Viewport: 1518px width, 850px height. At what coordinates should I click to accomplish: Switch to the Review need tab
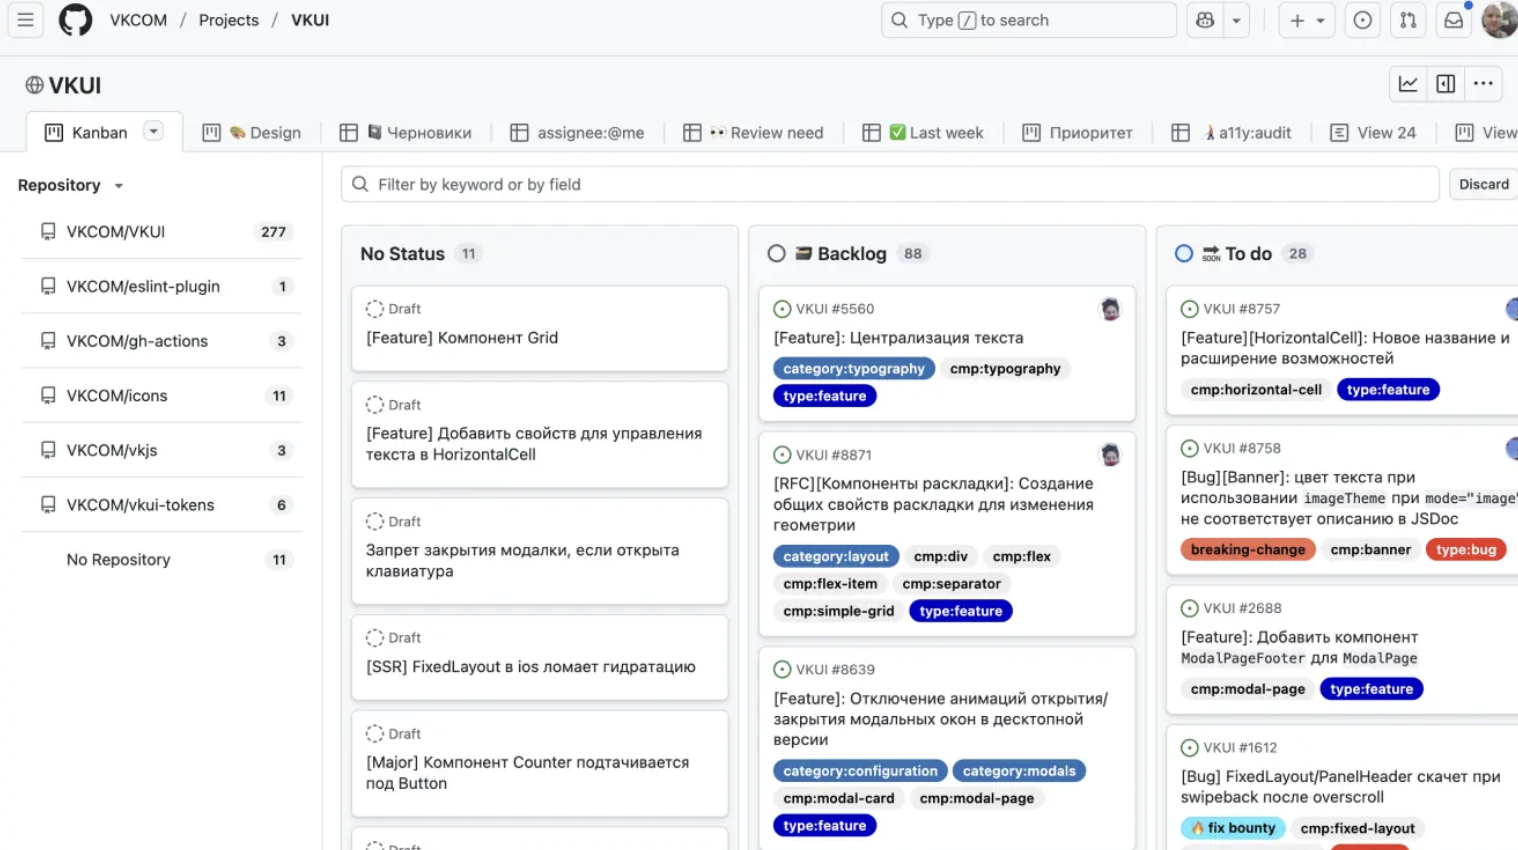pos(766,133)
